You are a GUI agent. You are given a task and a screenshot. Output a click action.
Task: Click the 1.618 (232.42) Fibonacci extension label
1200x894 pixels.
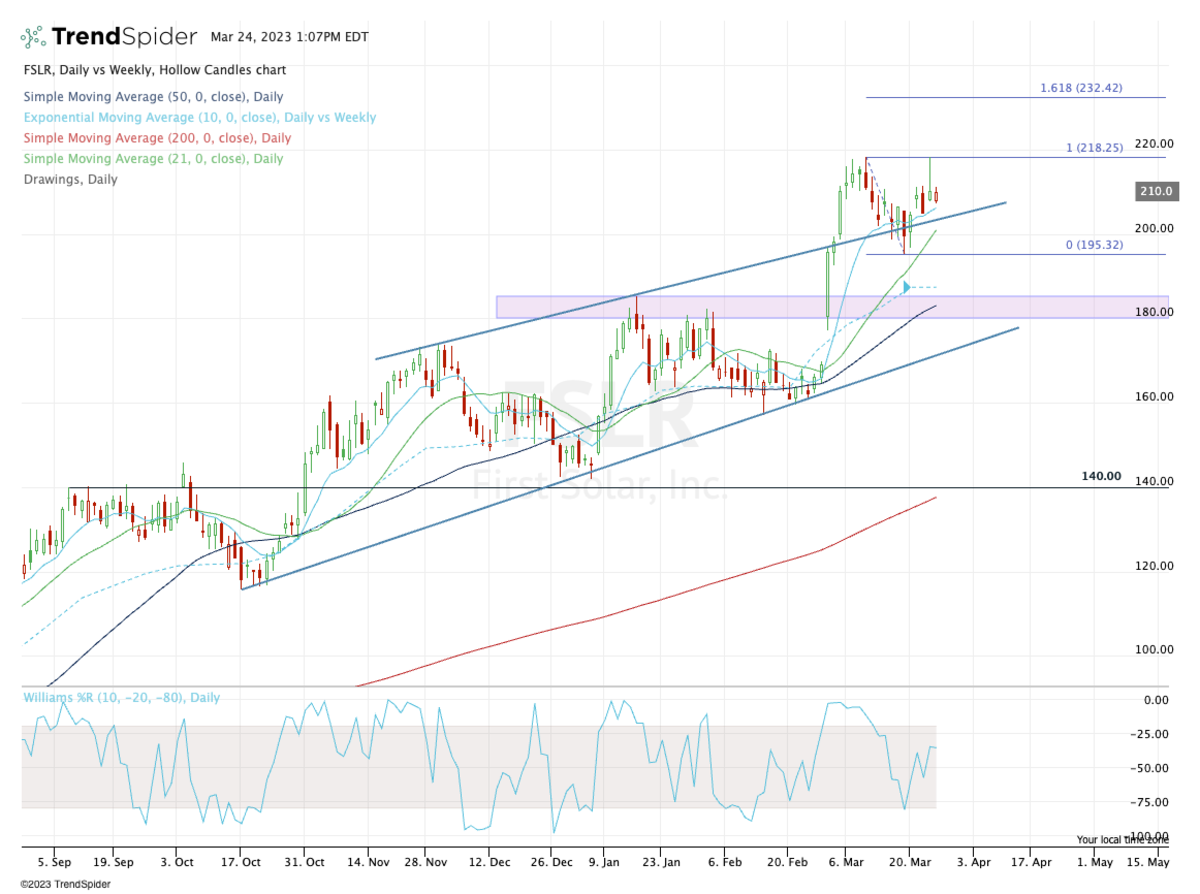click(1081, 88)
